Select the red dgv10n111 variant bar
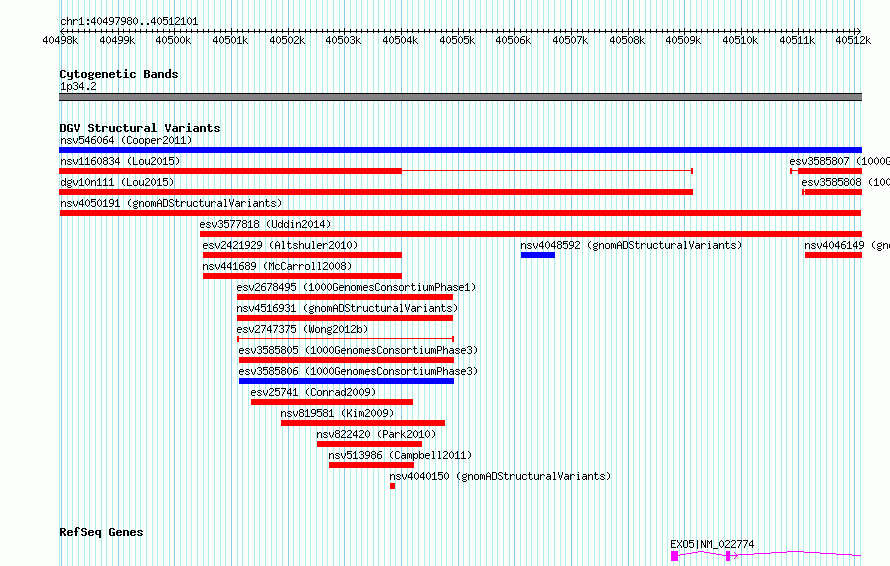This screenshot has width=890, height=566. [376, 192]
